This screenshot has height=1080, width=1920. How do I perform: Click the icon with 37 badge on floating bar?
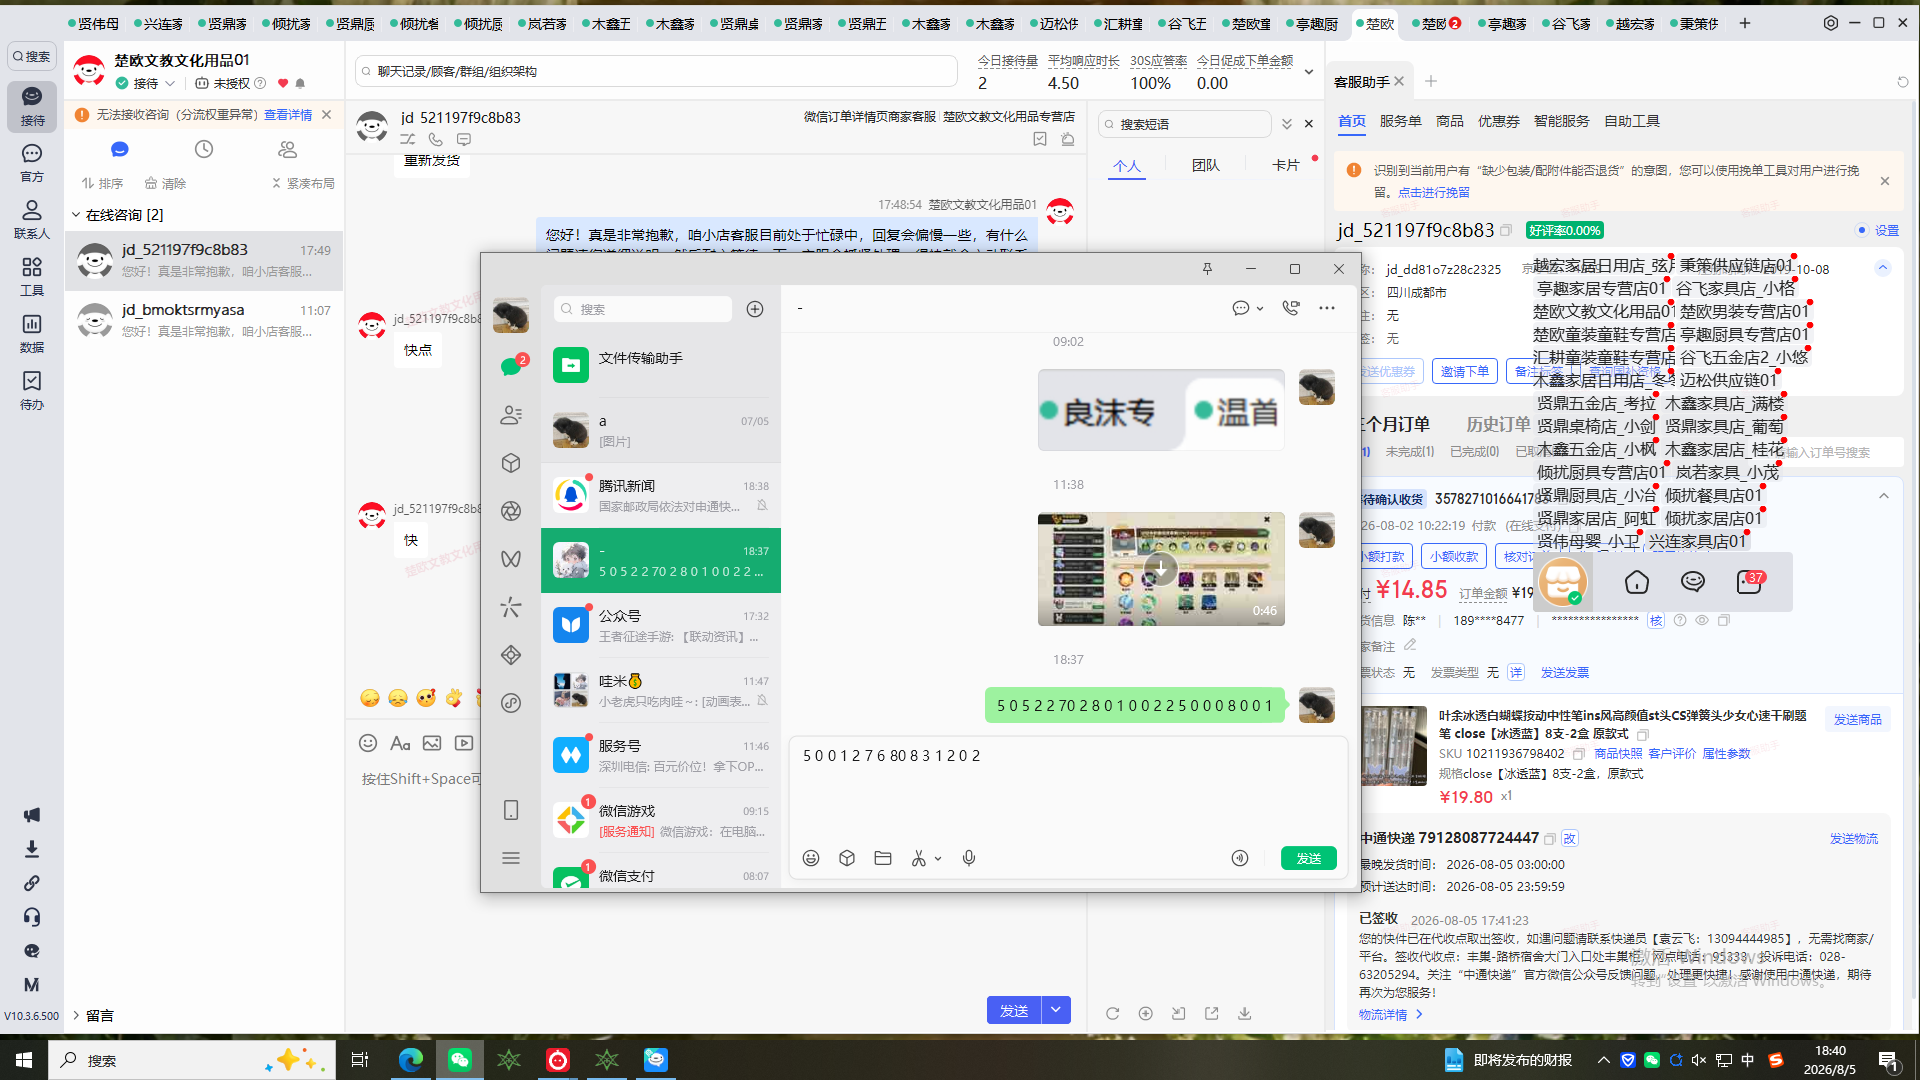(x=1750, y=582)
